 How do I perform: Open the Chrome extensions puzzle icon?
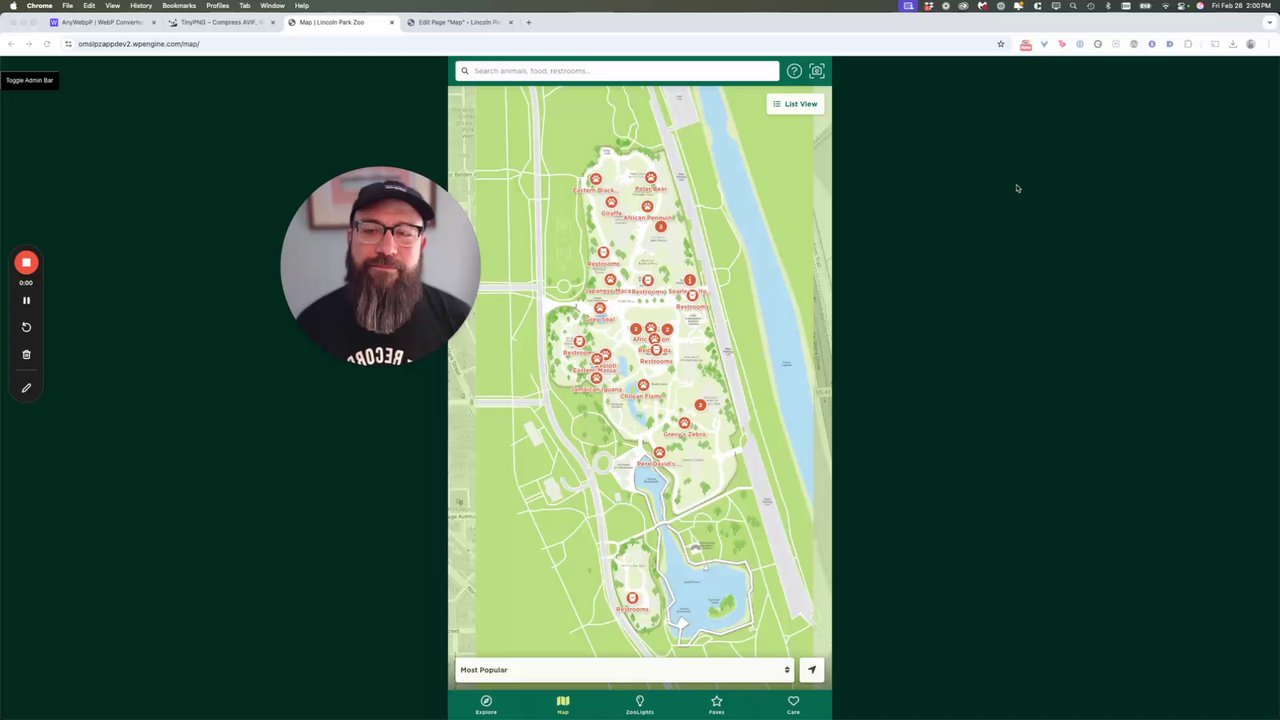tap(1188, 44)
